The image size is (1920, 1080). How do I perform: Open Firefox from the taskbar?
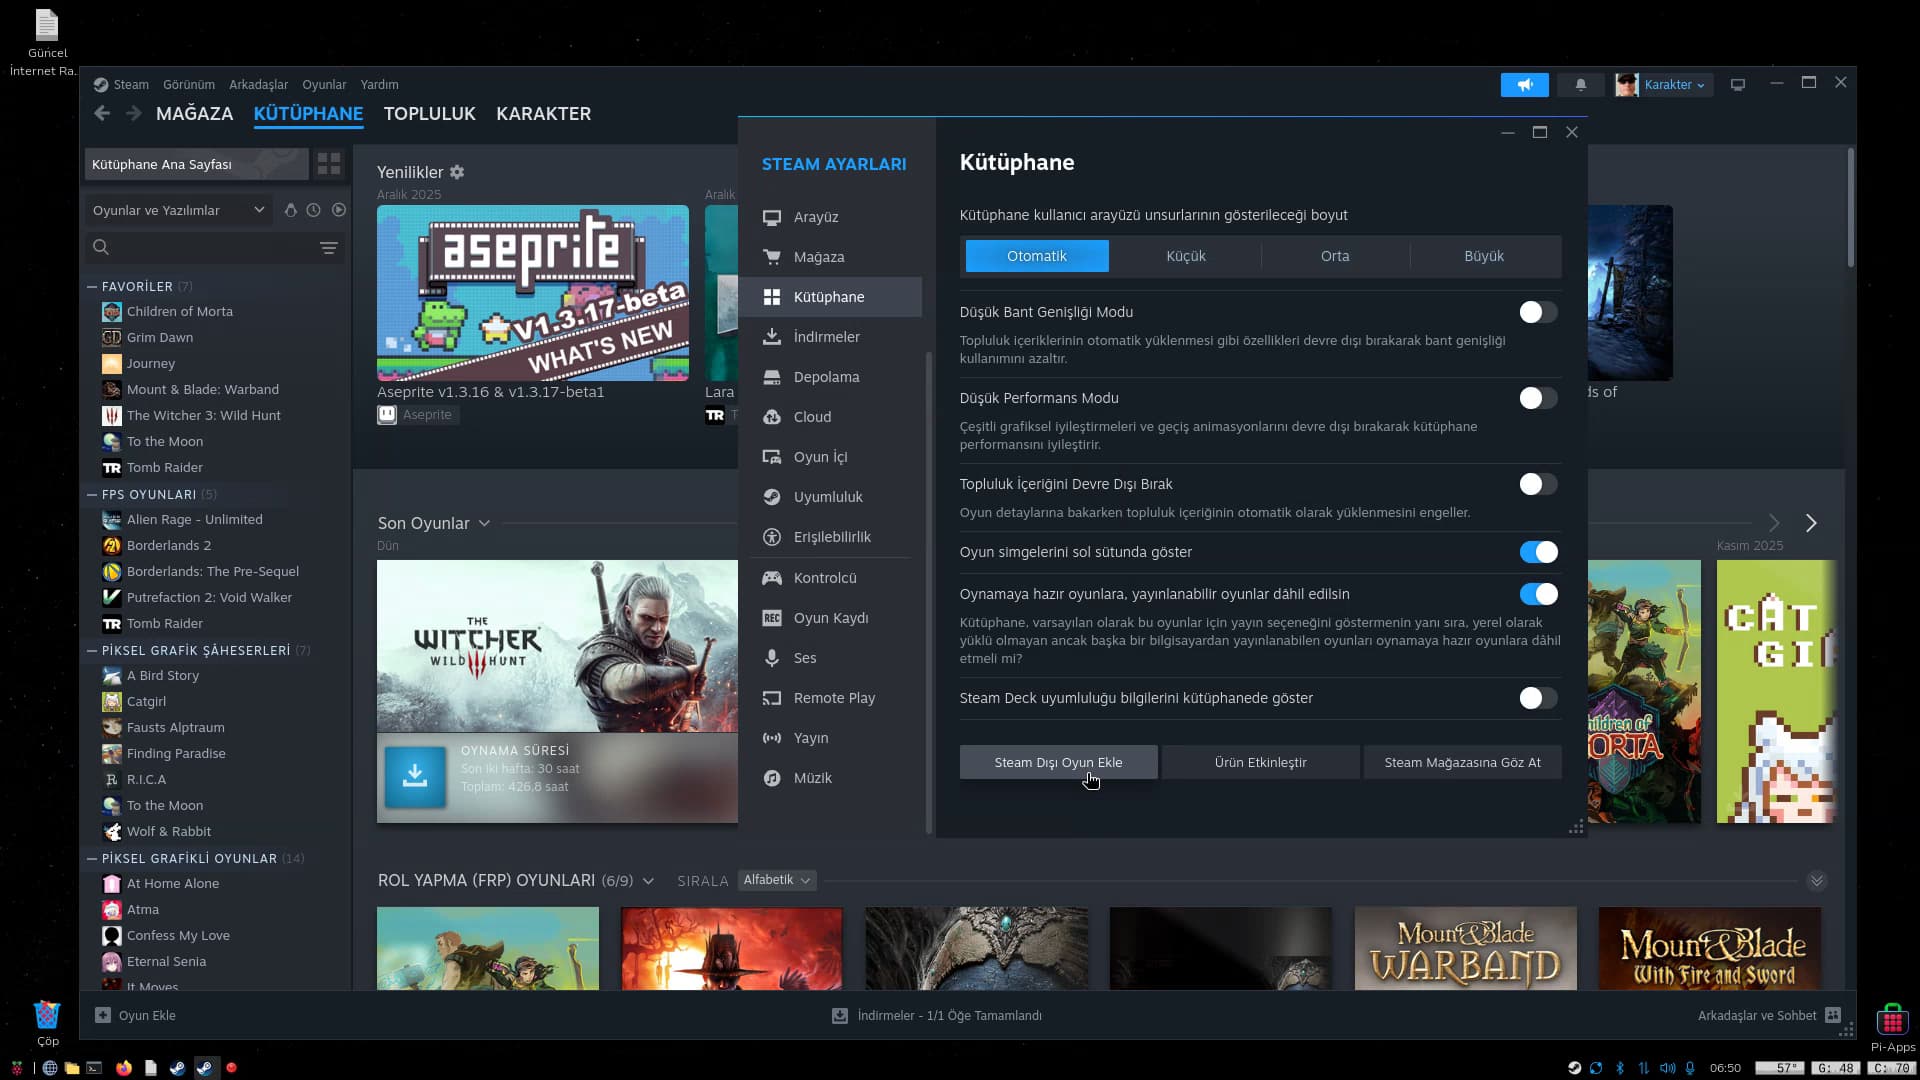pyautogui.click(x=124, y=1068)
